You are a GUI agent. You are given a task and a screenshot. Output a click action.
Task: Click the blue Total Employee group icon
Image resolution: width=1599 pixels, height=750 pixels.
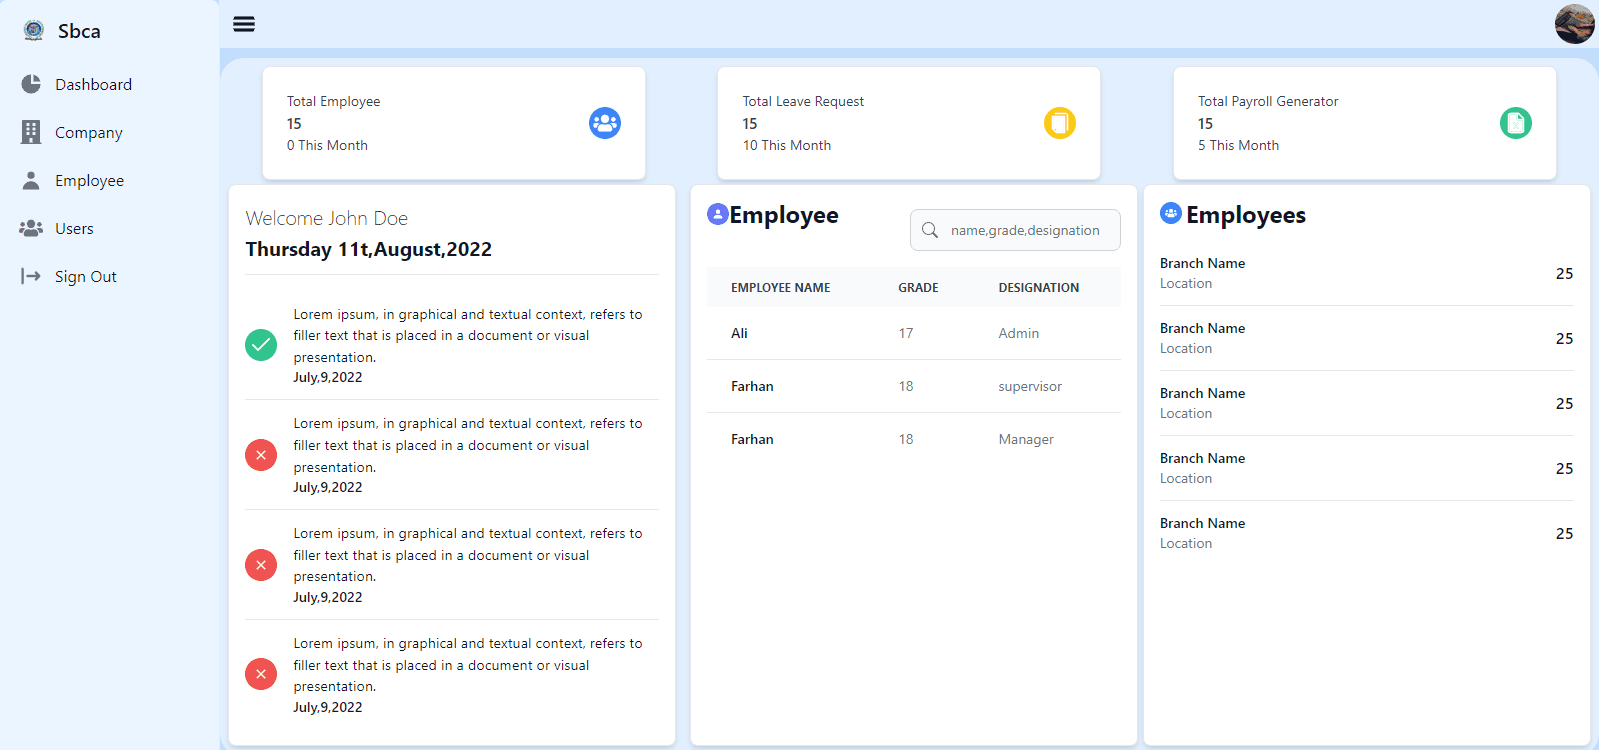605,123
